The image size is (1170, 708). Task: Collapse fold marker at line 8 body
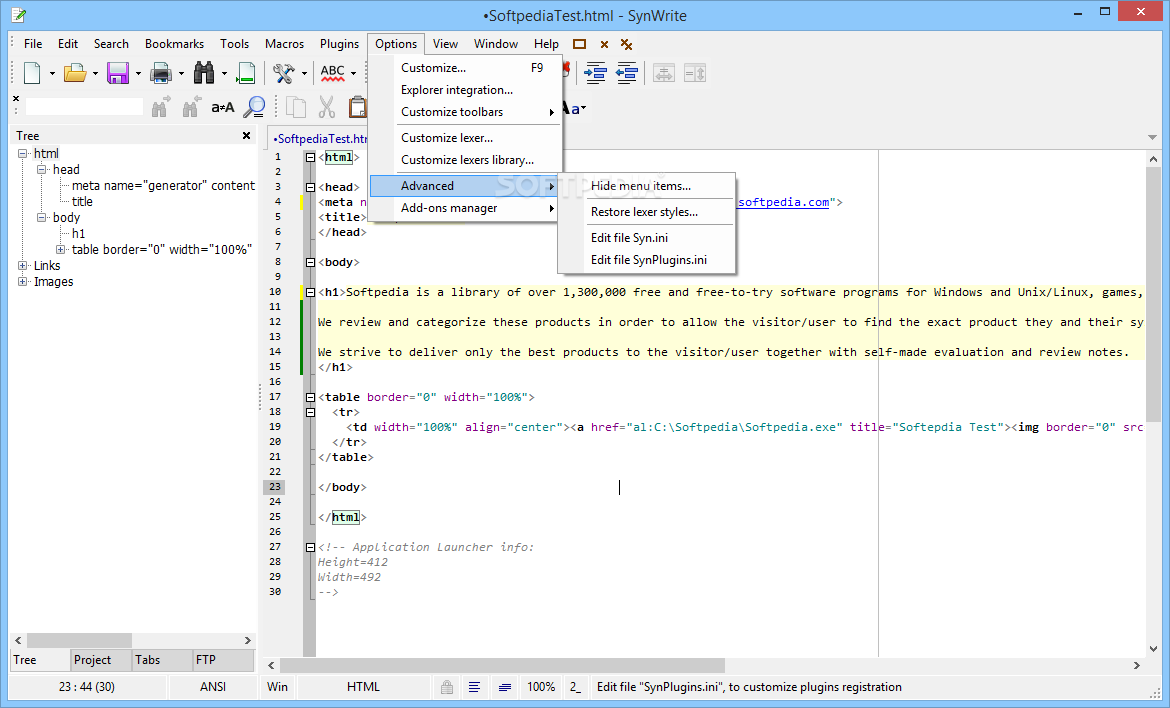pyautogui.click(x=310, y=263)
